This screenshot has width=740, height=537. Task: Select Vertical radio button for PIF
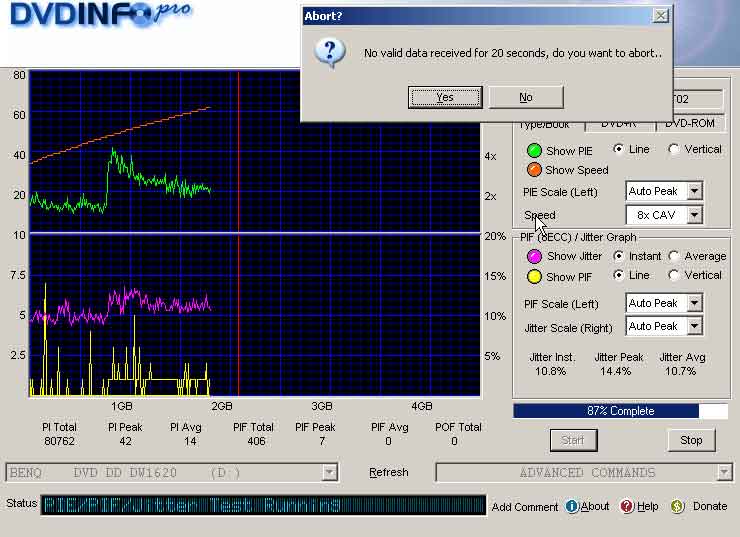point(674,276)
